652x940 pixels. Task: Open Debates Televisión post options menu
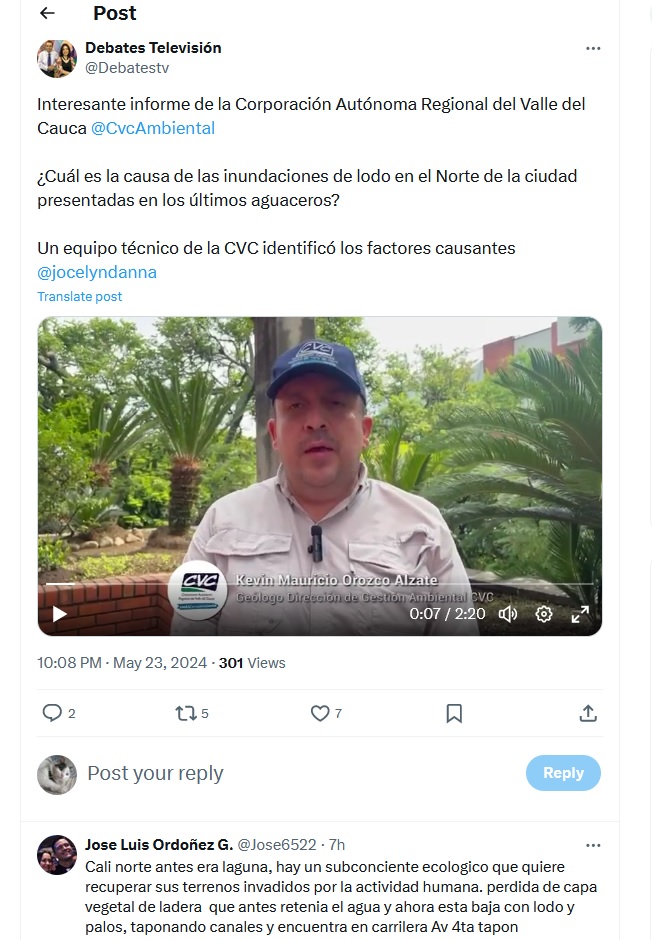tap(593, 49)
